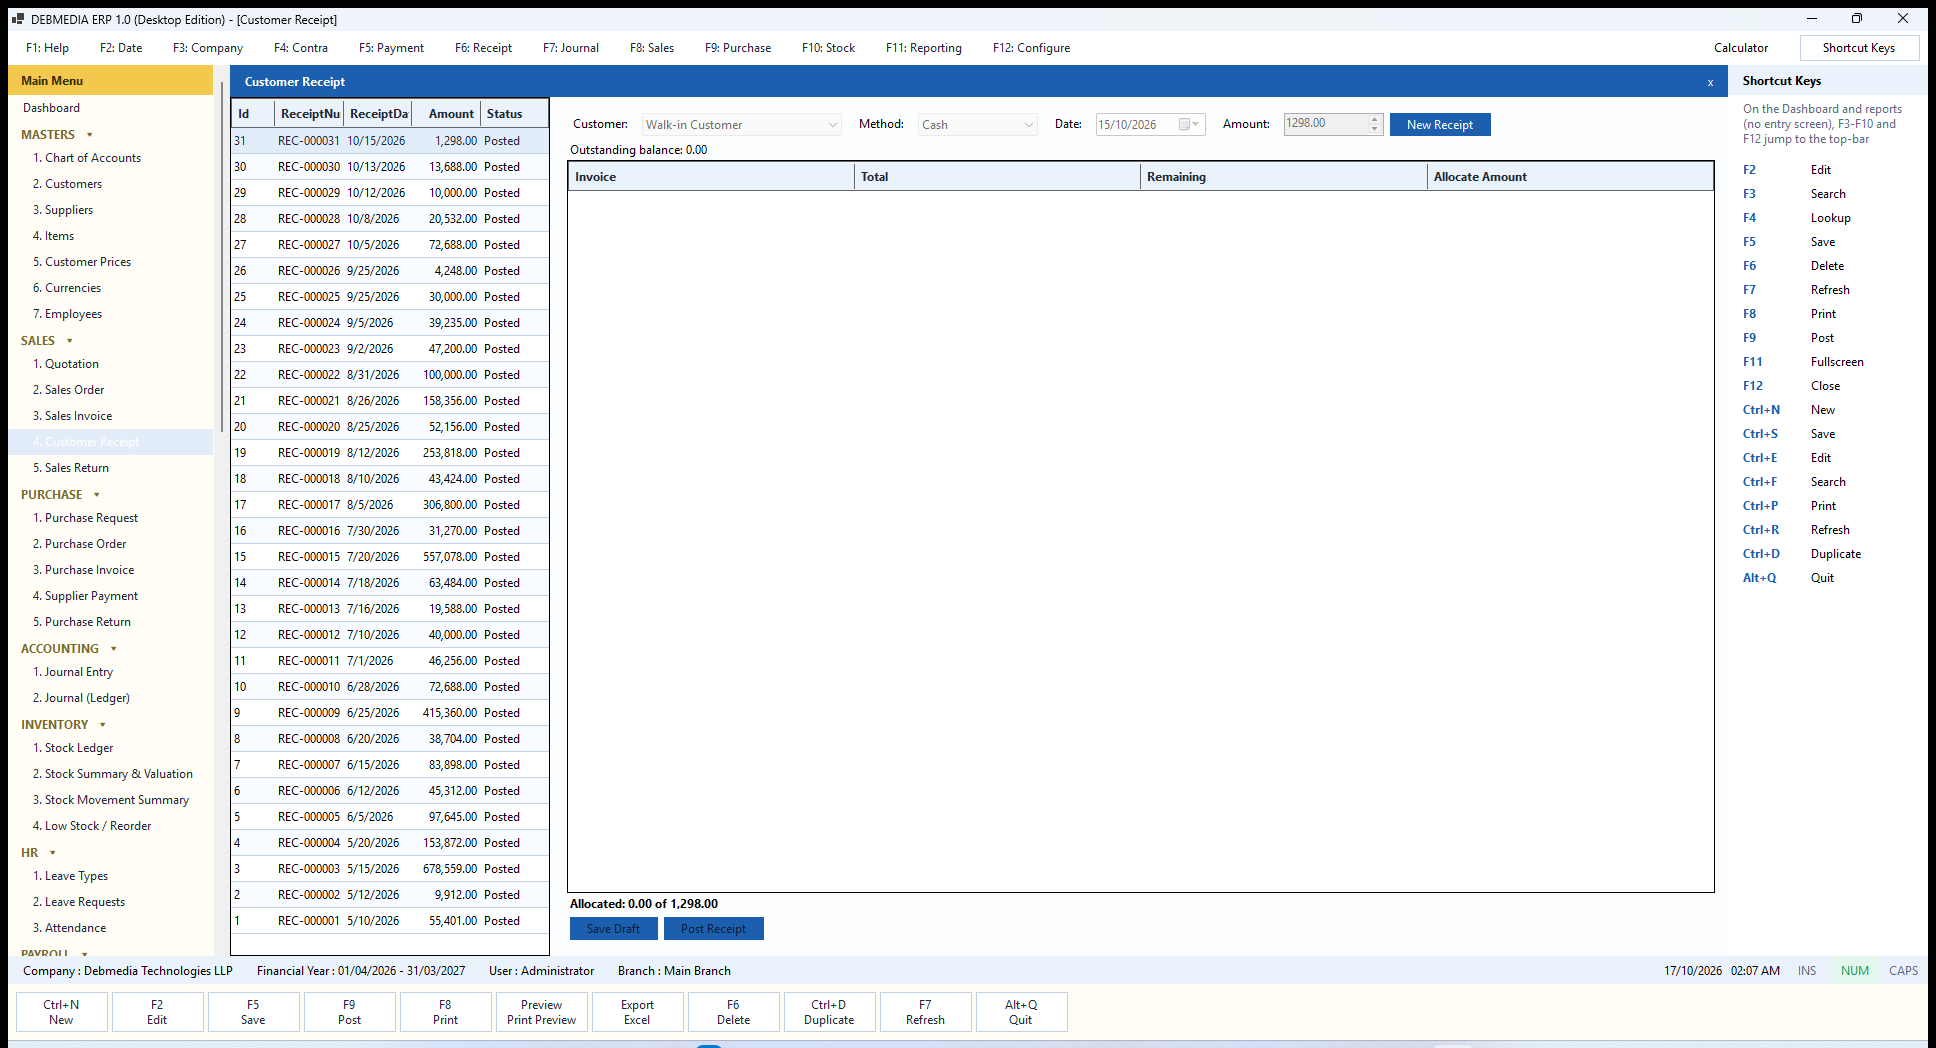Collapse the MASTERS section arrow
Image resolution: width=1936 pixels, height=1048 pixels.
[x=90, y=135]
